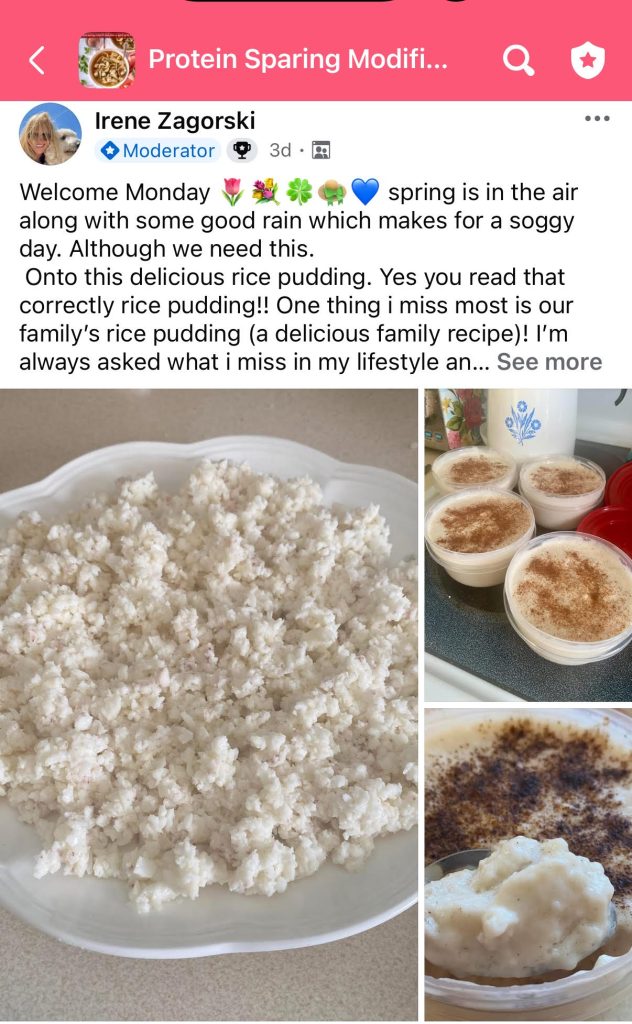Expand the post with See more
The image size is (632, 1024).
(549, 362)
